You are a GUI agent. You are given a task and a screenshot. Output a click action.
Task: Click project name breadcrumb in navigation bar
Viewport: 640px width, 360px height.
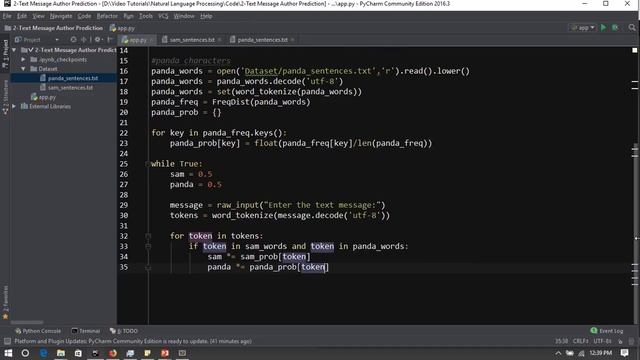(x=53, y=28)
